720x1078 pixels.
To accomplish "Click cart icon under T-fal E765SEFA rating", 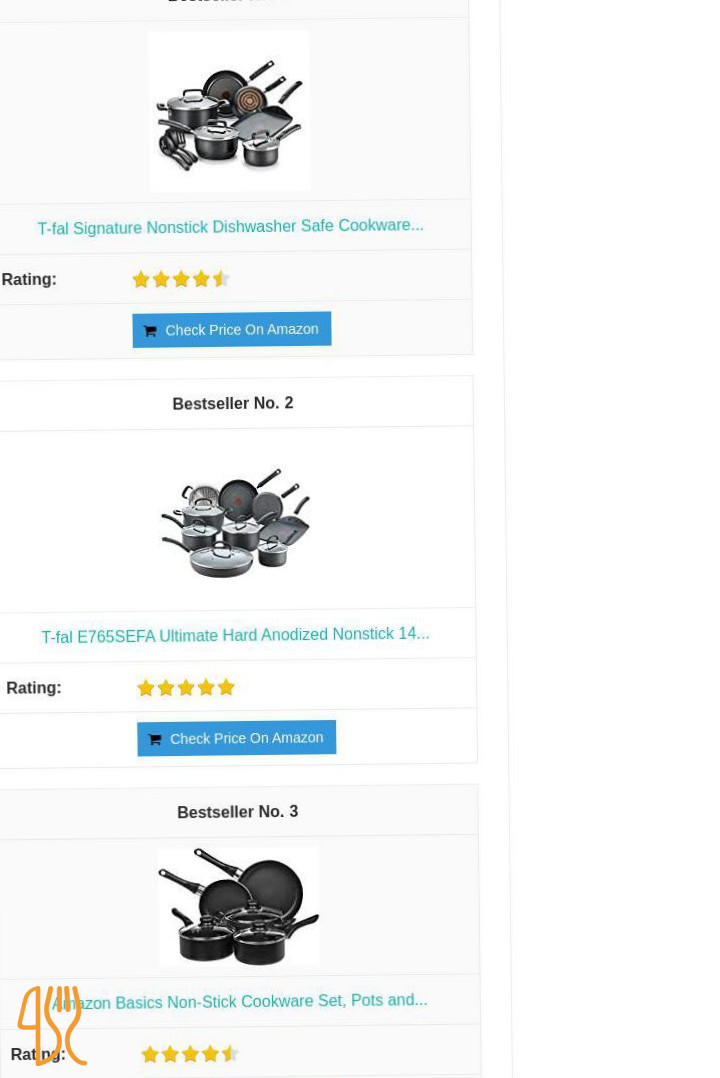I will [x=155, y=740].
